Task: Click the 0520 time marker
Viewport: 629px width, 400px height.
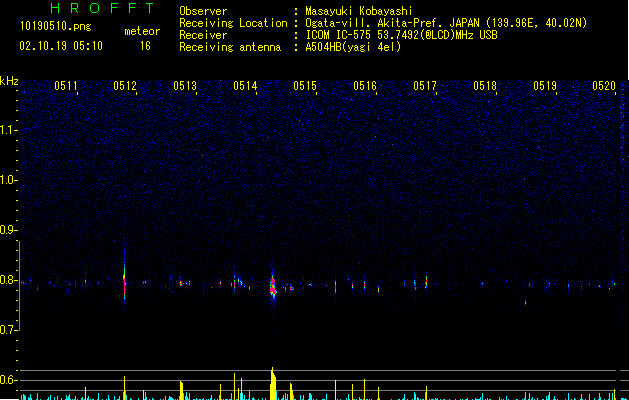Action: (x=604, y=86)
